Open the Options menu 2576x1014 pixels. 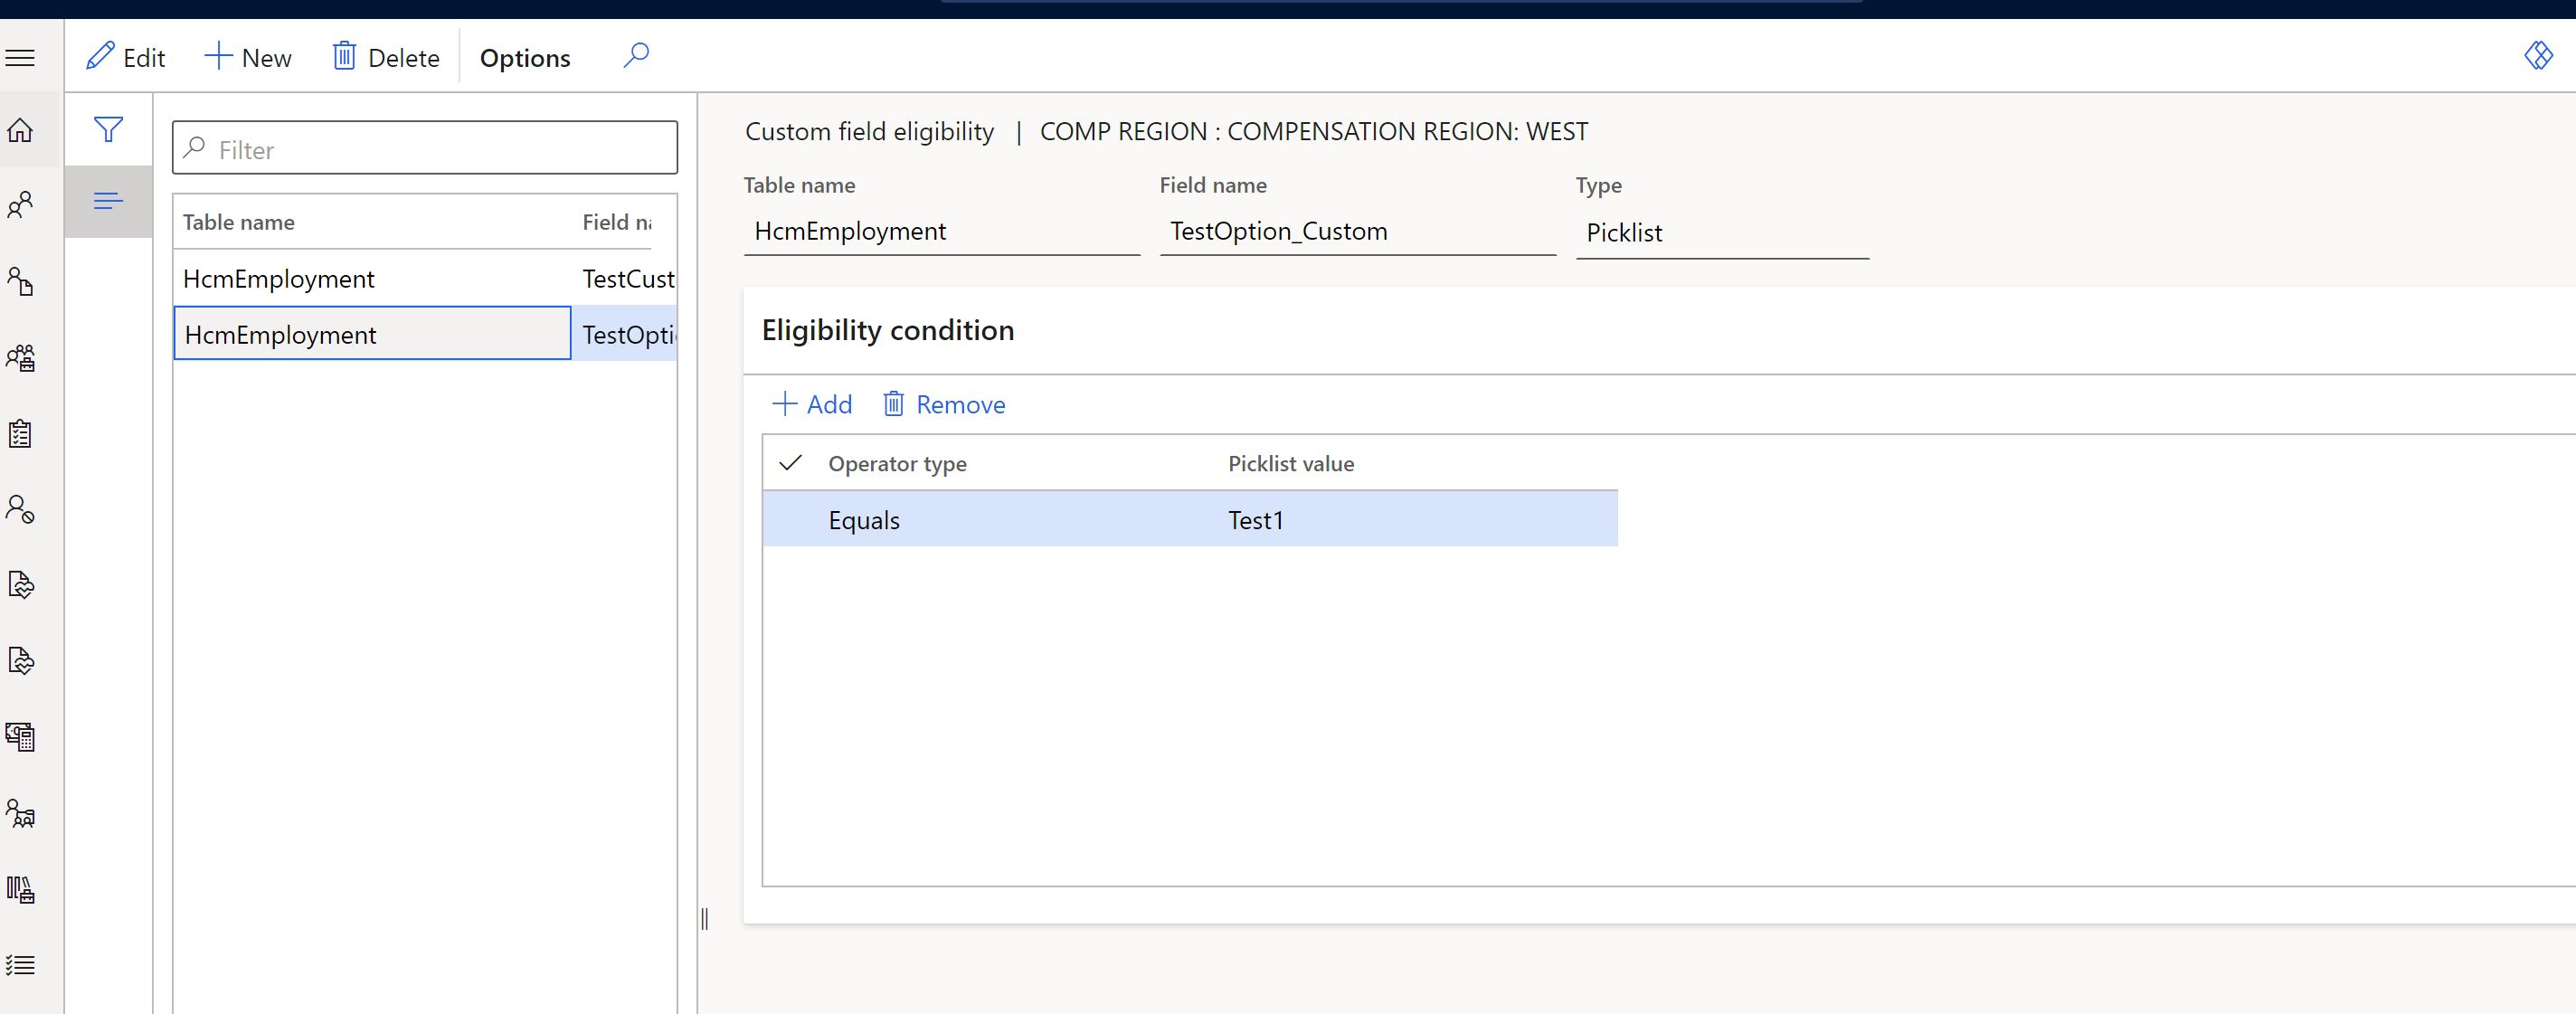coord(524,58)
